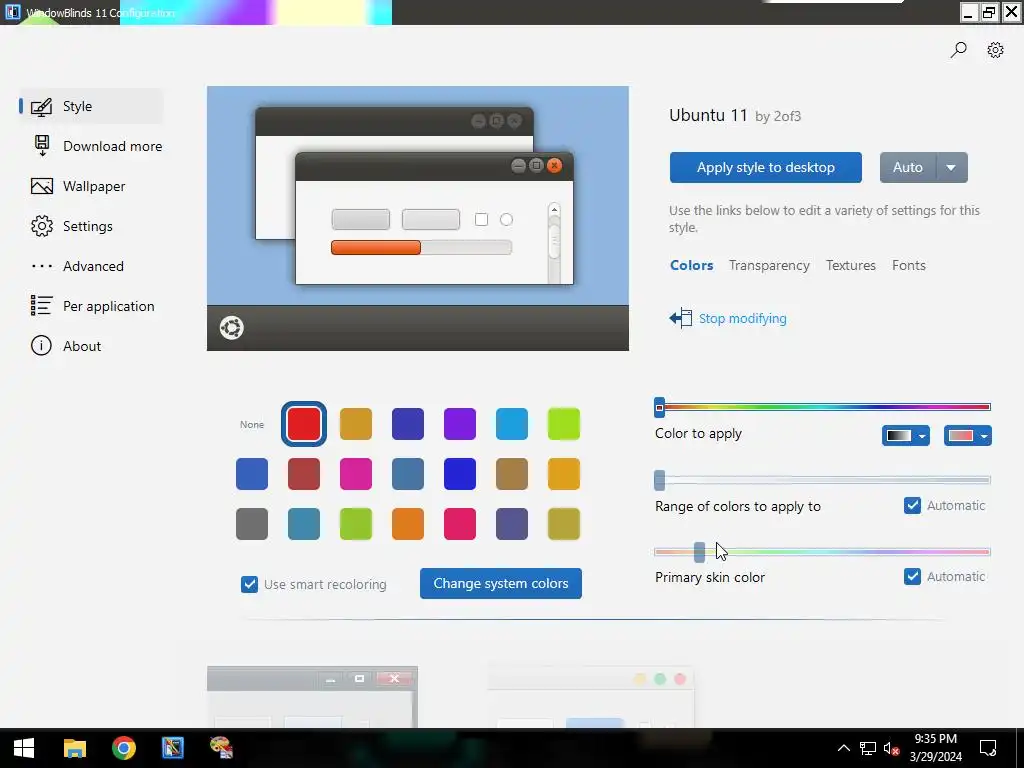
Task: Click Change system colors button
Action: (x=501, y=583)
